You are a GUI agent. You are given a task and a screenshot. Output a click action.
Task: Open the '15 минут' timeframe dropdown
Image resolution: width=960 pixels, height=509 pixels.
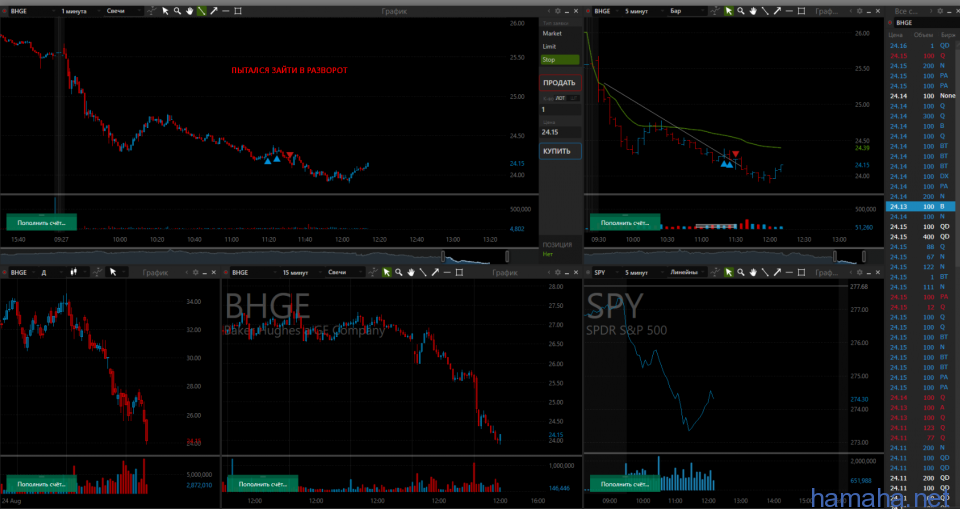[x=302, y=272]
